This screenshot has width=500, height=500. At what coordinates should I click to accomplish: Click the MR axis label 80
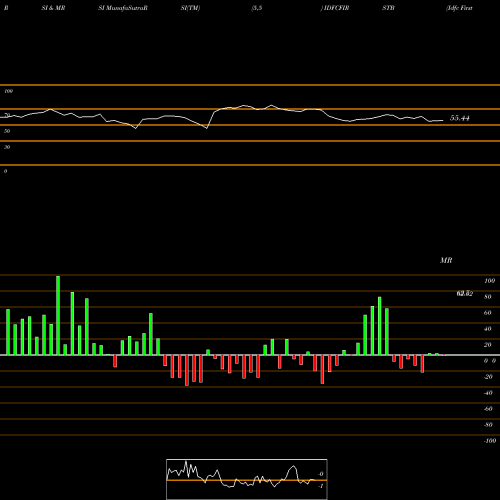click(488, 297)
